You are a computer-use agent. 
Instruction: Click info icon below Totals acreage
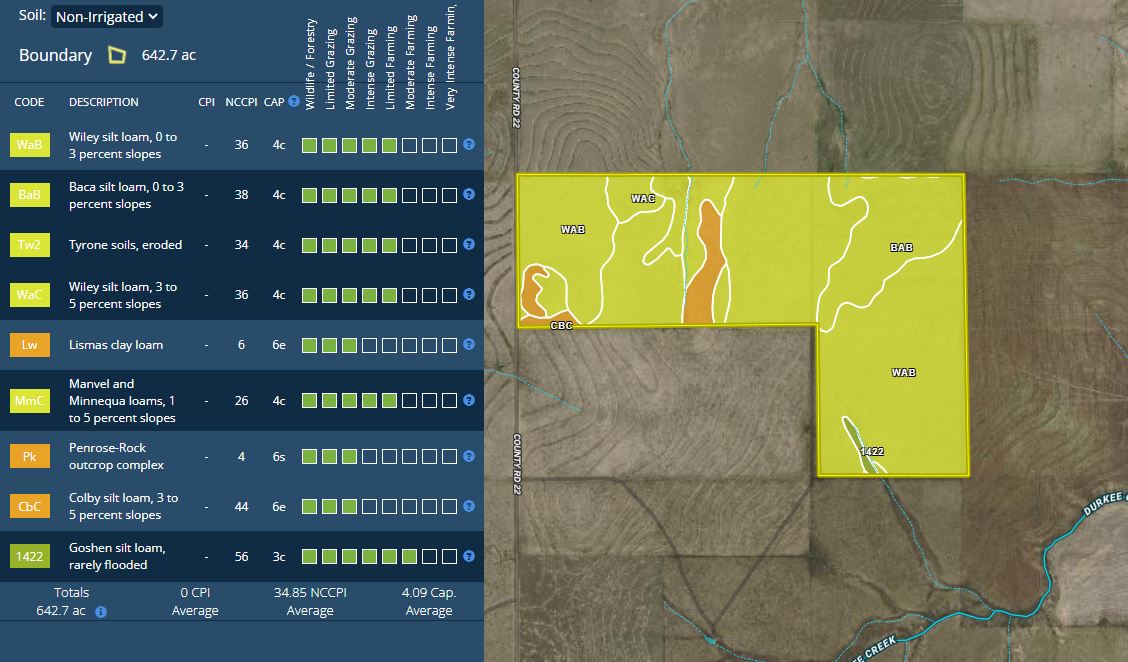(101, 611)
